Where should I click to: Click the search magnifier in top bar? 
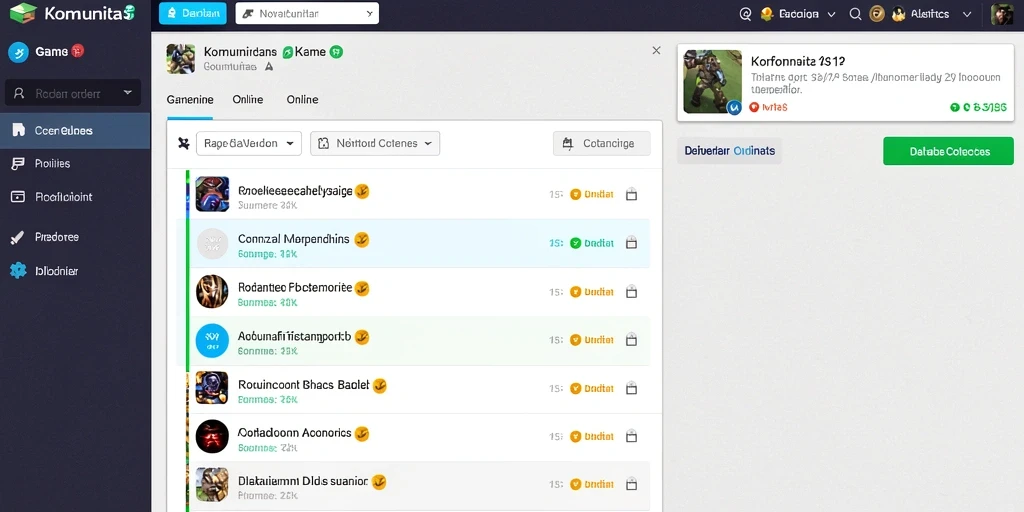click(x=855, y=14)
